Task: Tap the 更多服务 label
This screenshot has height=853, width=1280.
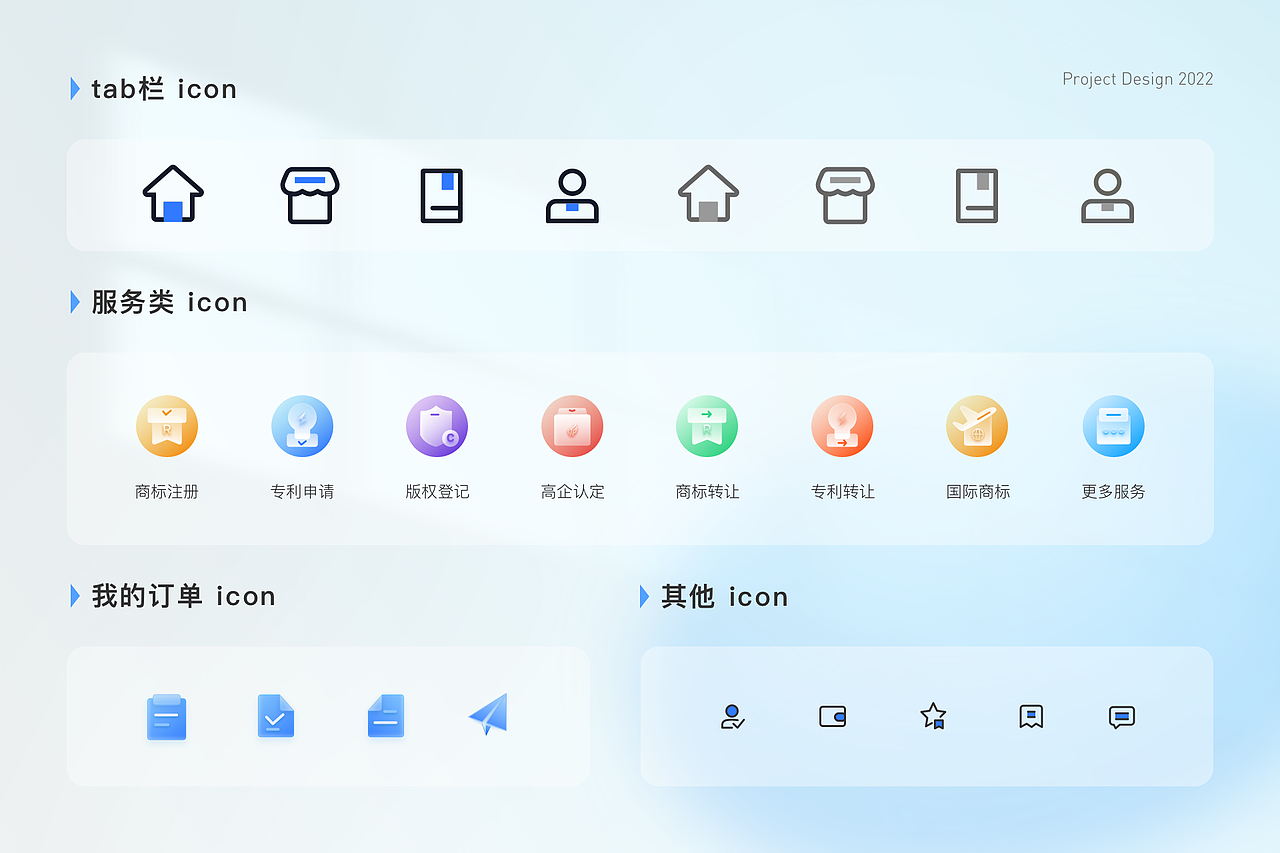Action: [x=1113, y=492]
